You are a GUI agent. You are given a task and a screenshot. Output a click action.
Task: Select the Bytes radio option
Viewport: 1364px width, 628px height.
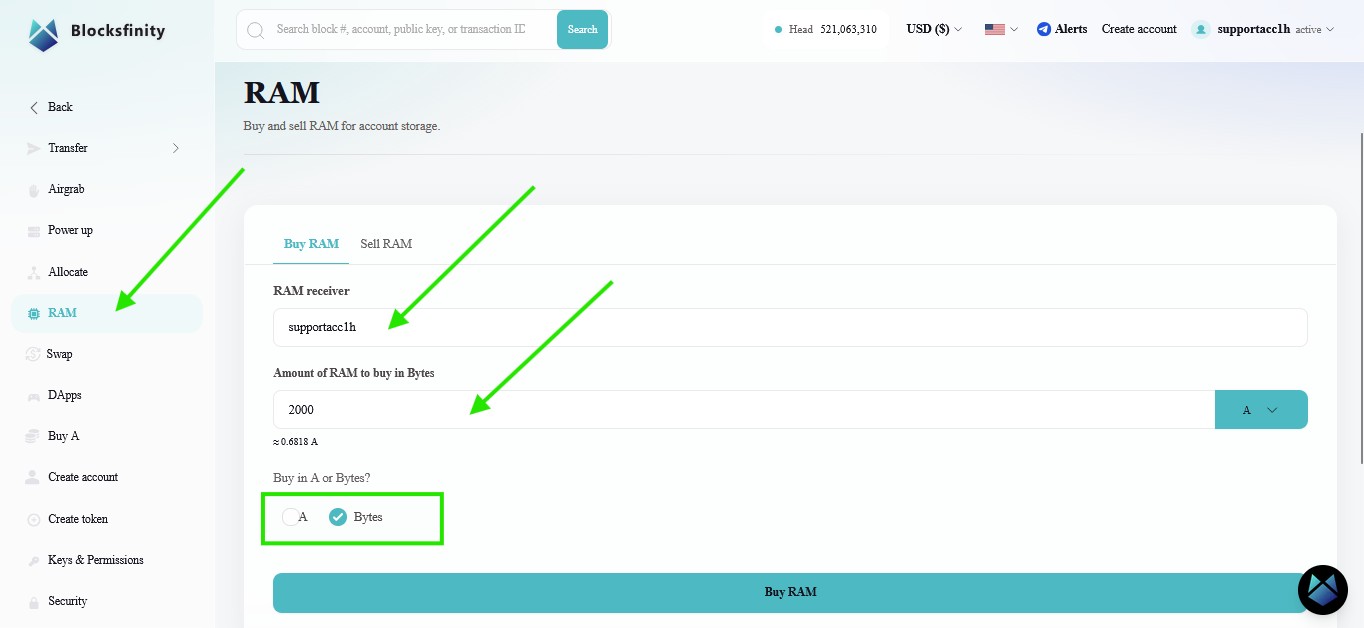pyautogui.click(x=338, y=517)
